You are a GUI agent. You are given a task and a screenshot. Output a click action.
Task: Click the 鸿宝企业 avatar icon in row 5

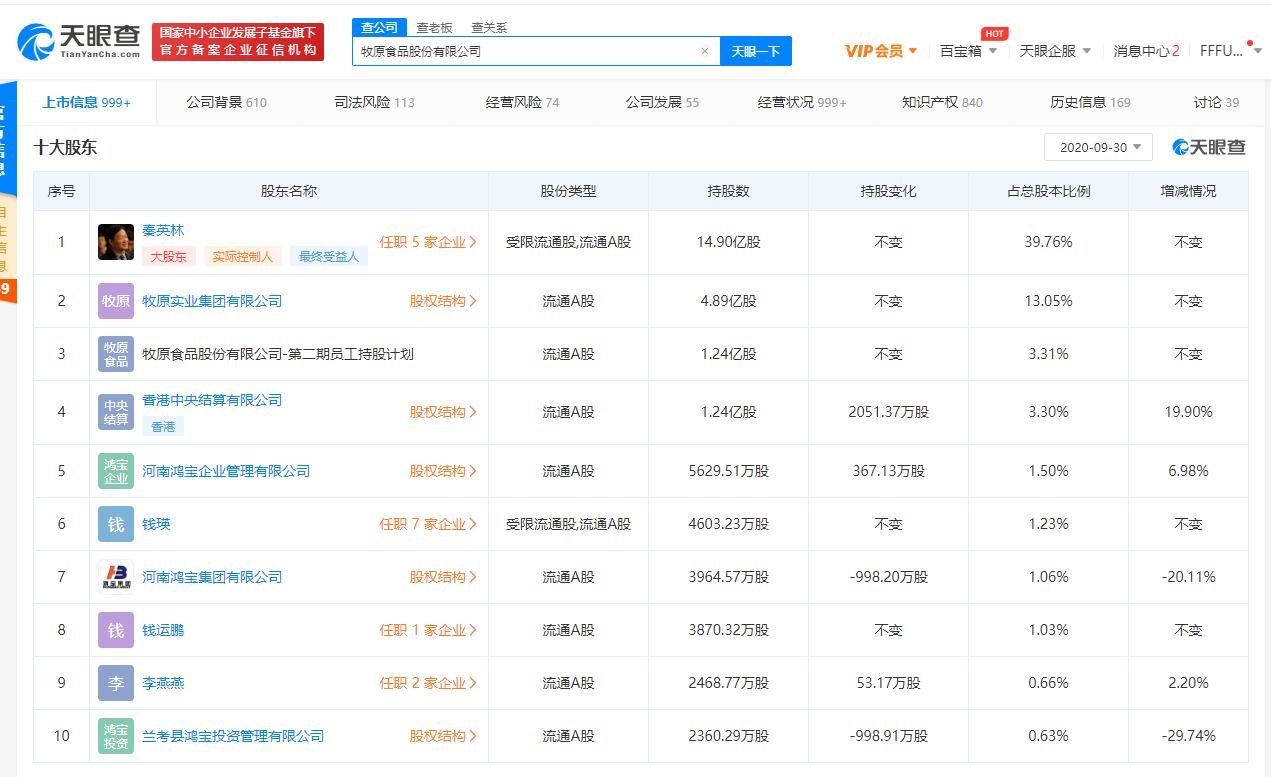click(x=116, y=471)
